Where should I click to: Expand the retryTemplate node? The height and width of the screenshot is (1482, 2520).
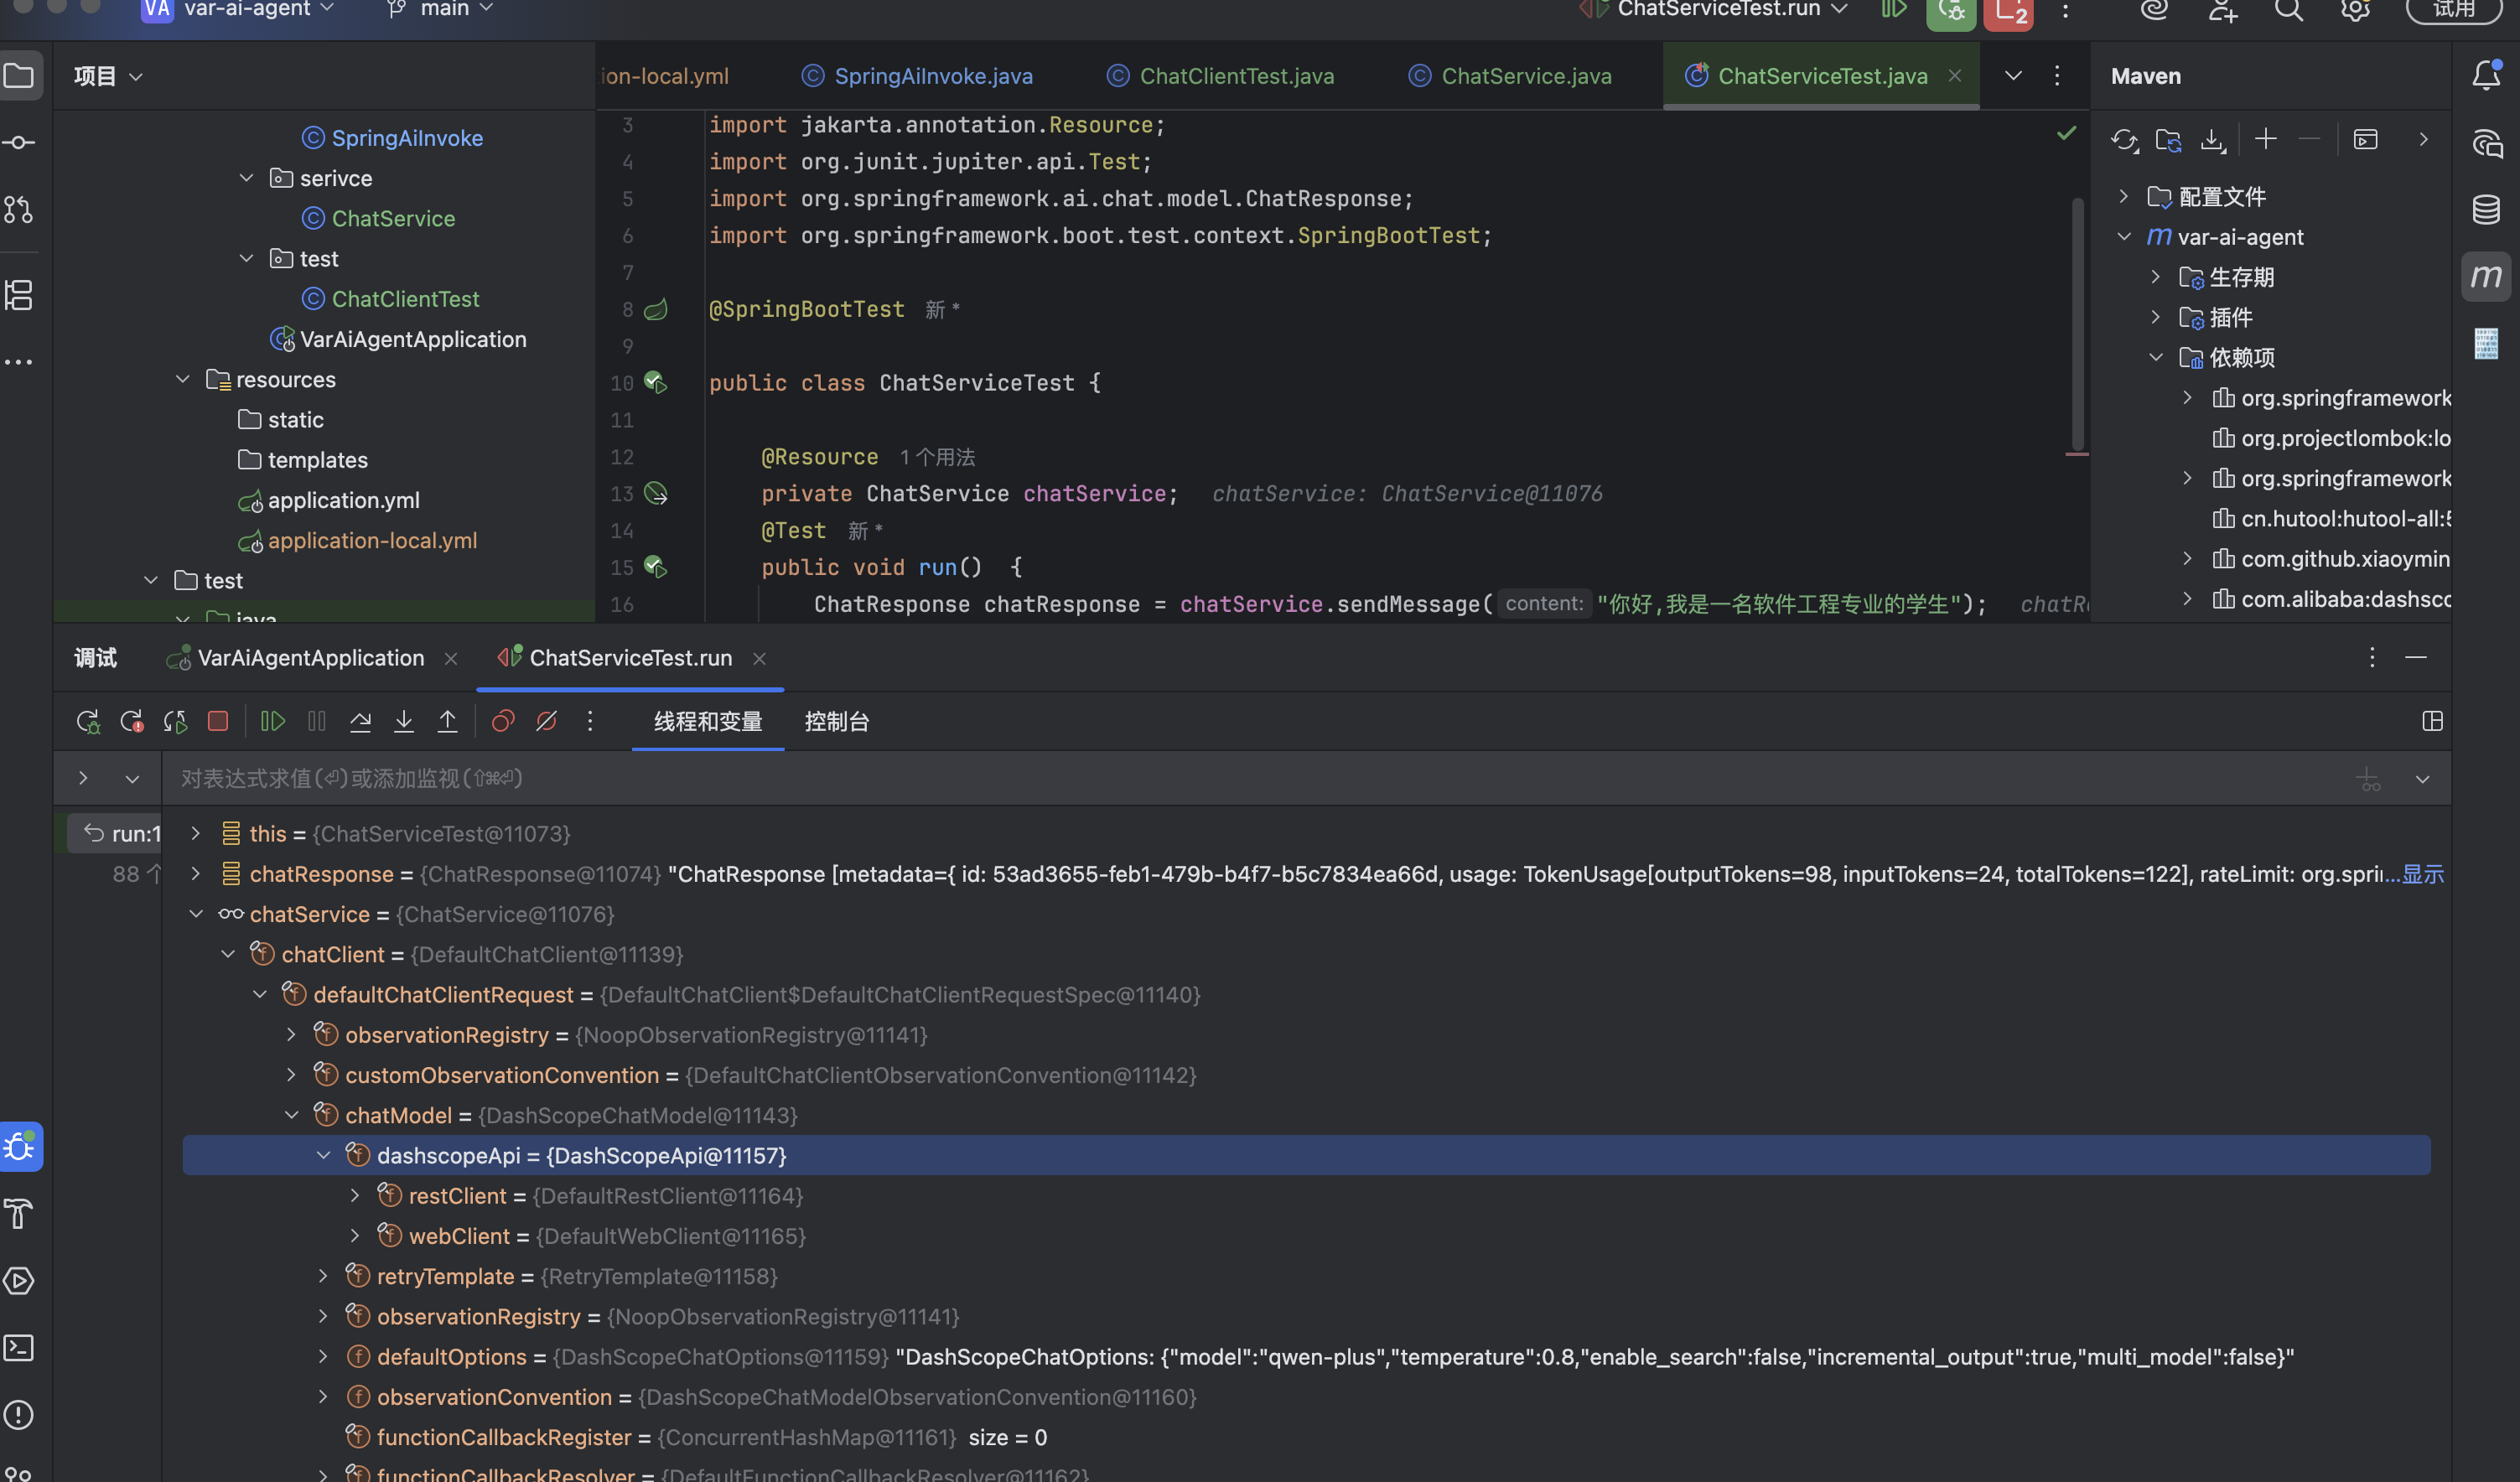tap(323, 1276)
